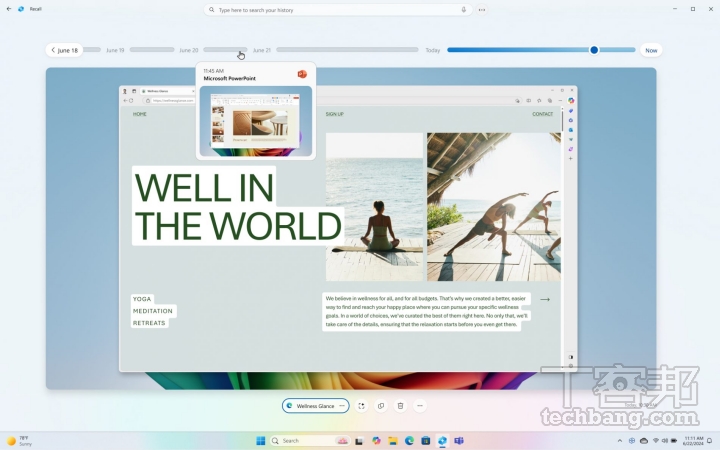Expand options on Wellness Glance pill ellipsis
This screenshot has height=450, width=720.
pyautogui.click(x=342, y=406)
